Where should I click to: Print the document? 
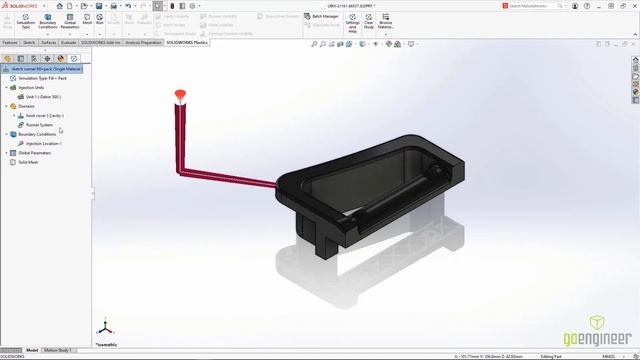point(113,6)
